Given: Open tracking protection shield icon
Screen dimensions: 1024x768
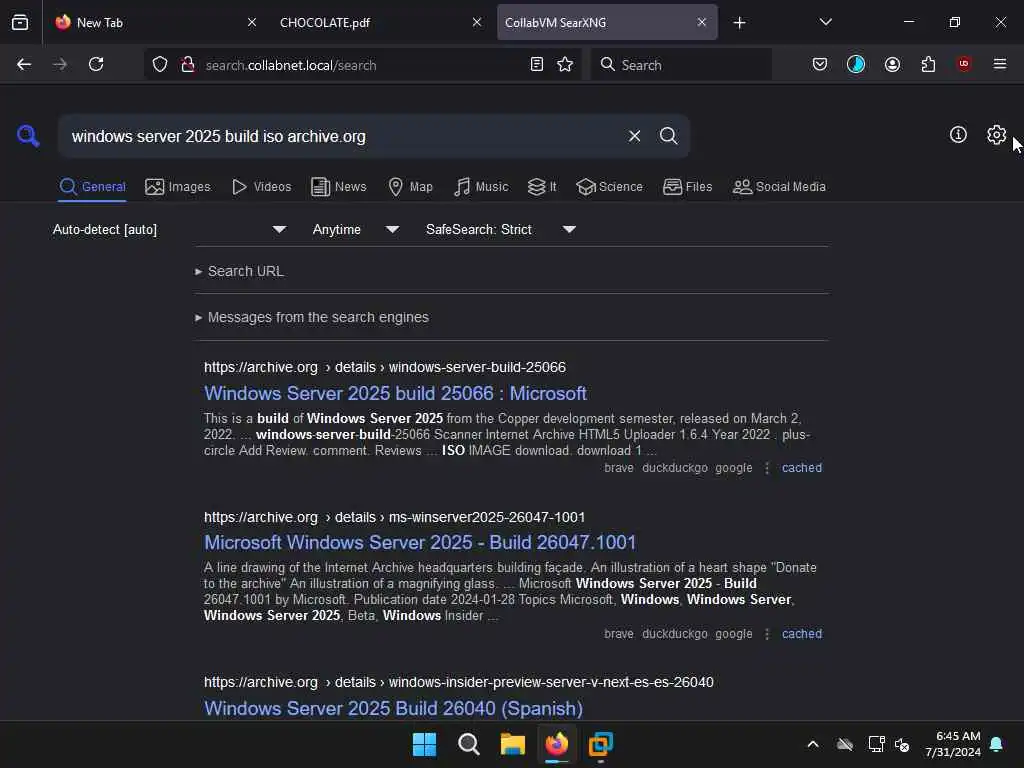Looking at the screenshot, I should 160,64.
